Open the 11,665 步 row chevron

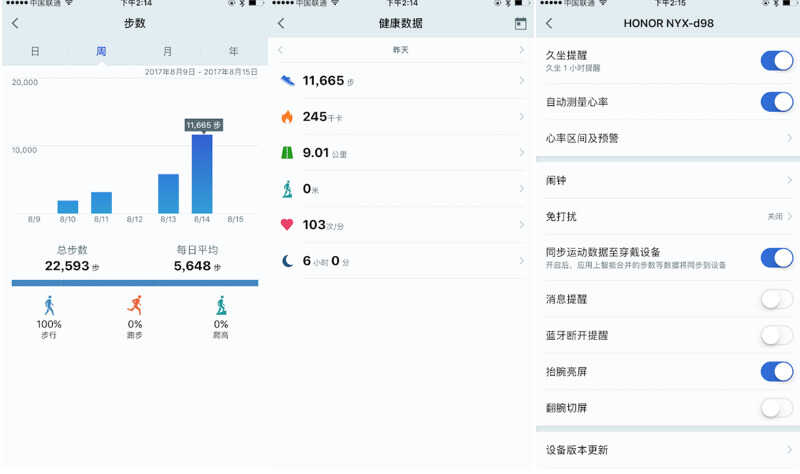pyautogui.click(x=521, y=81)
